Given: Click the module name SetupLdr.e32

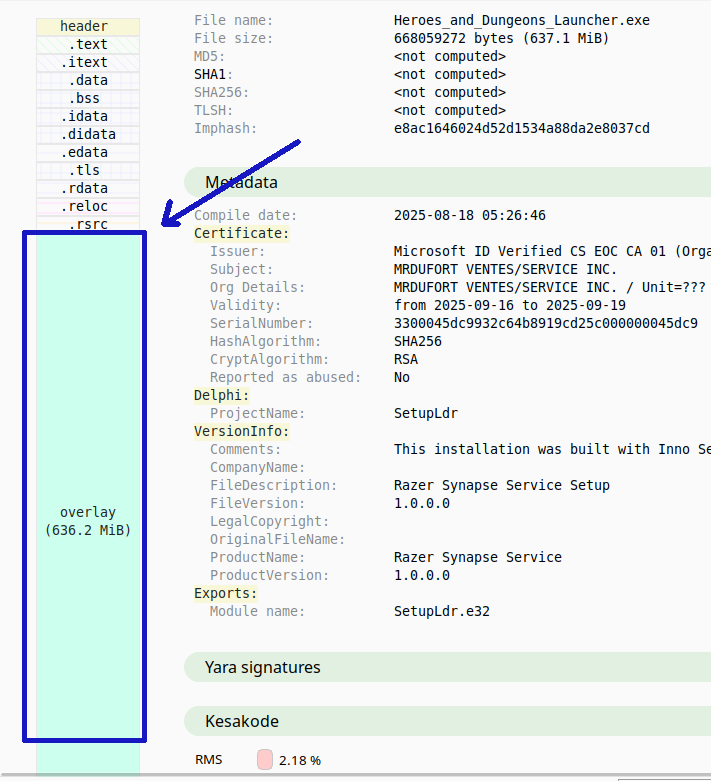Looking at the screenshot, I should 441,611.
